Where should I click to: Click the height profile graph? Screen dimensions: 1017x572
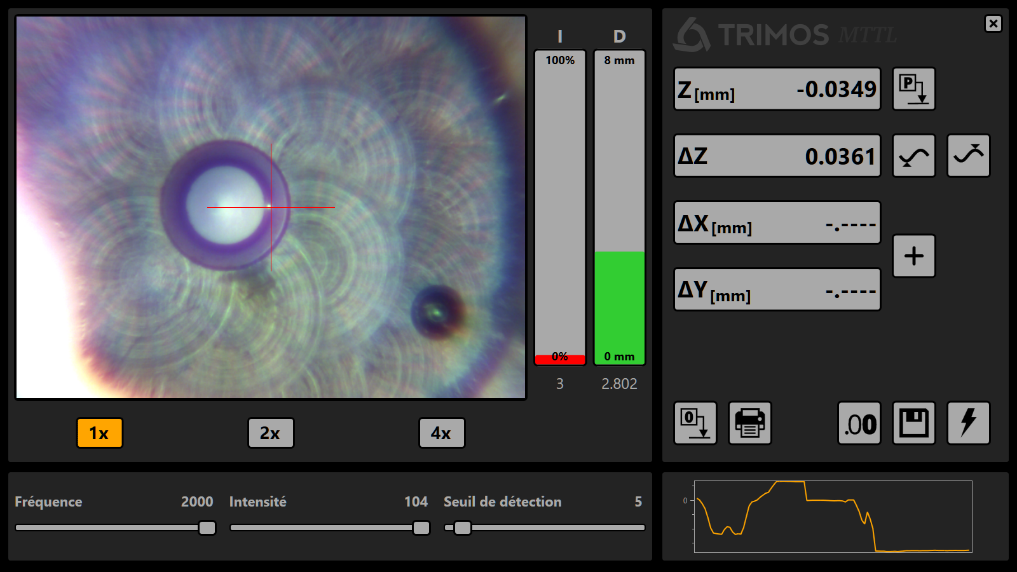[x=833, y=516]
